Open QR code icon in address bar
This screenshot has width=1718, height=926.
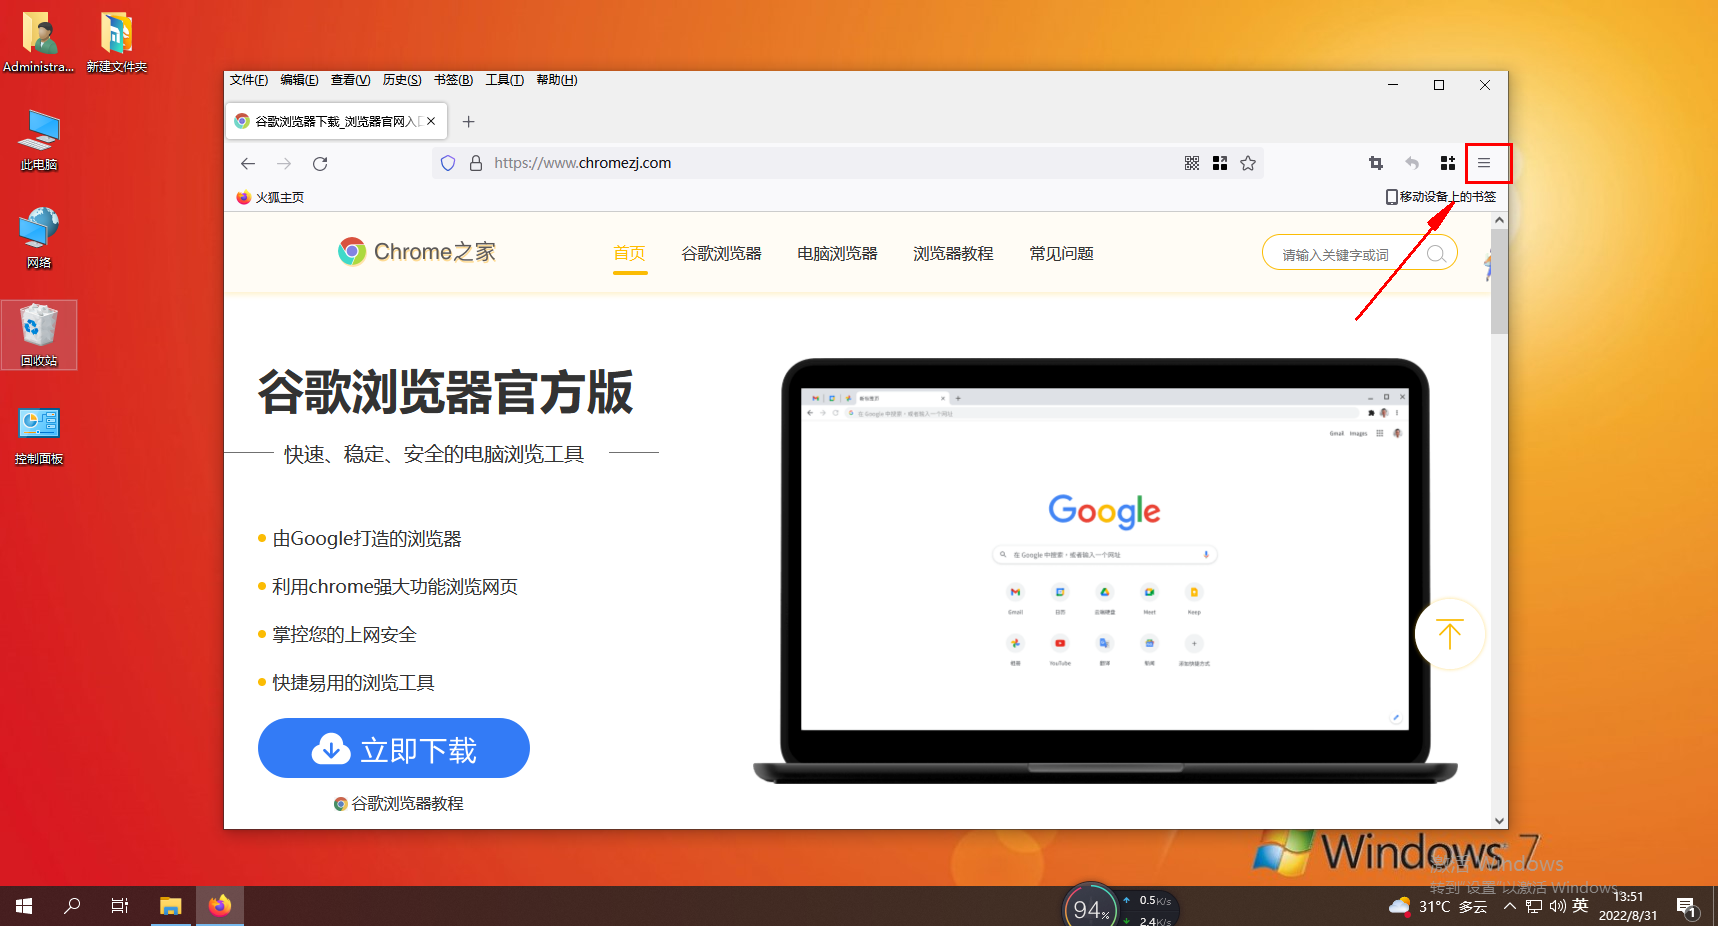click(x=1192, y=163)
